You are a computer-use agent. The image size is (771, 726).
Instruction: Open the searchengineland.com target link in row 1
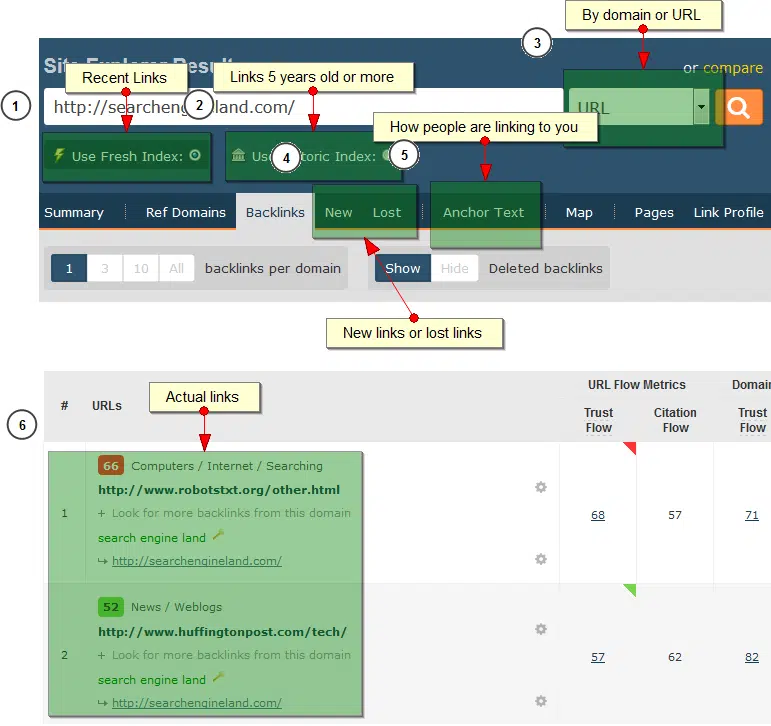[x=197, y=561]
